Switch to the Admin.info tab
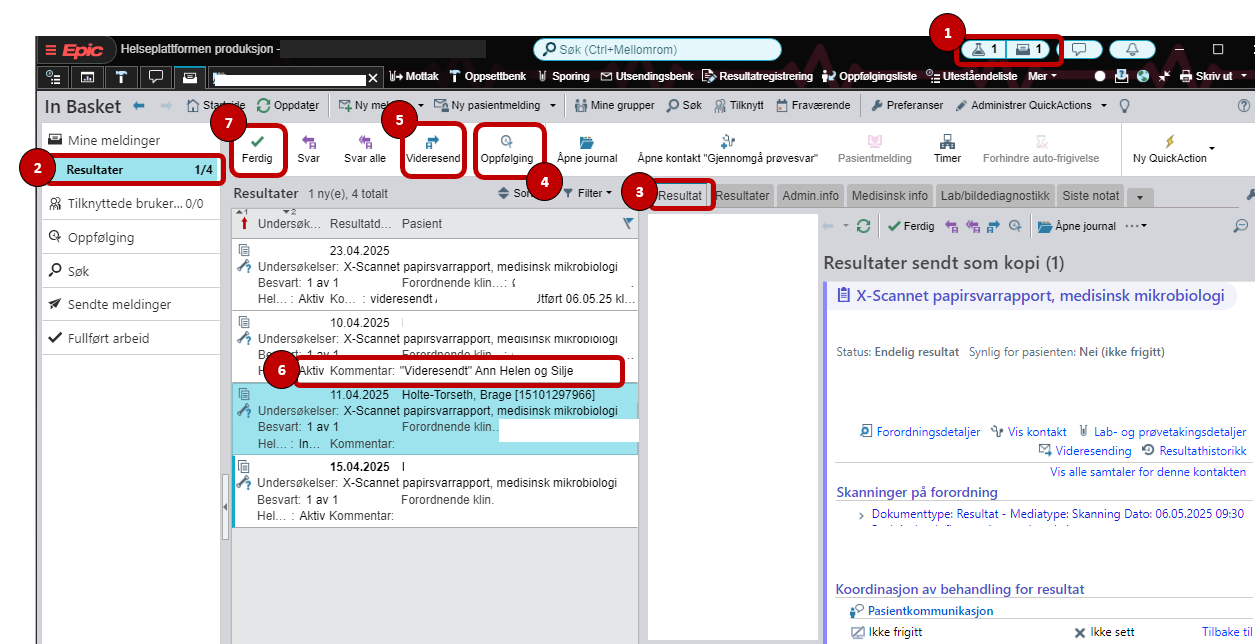 [x=811, y=196]
